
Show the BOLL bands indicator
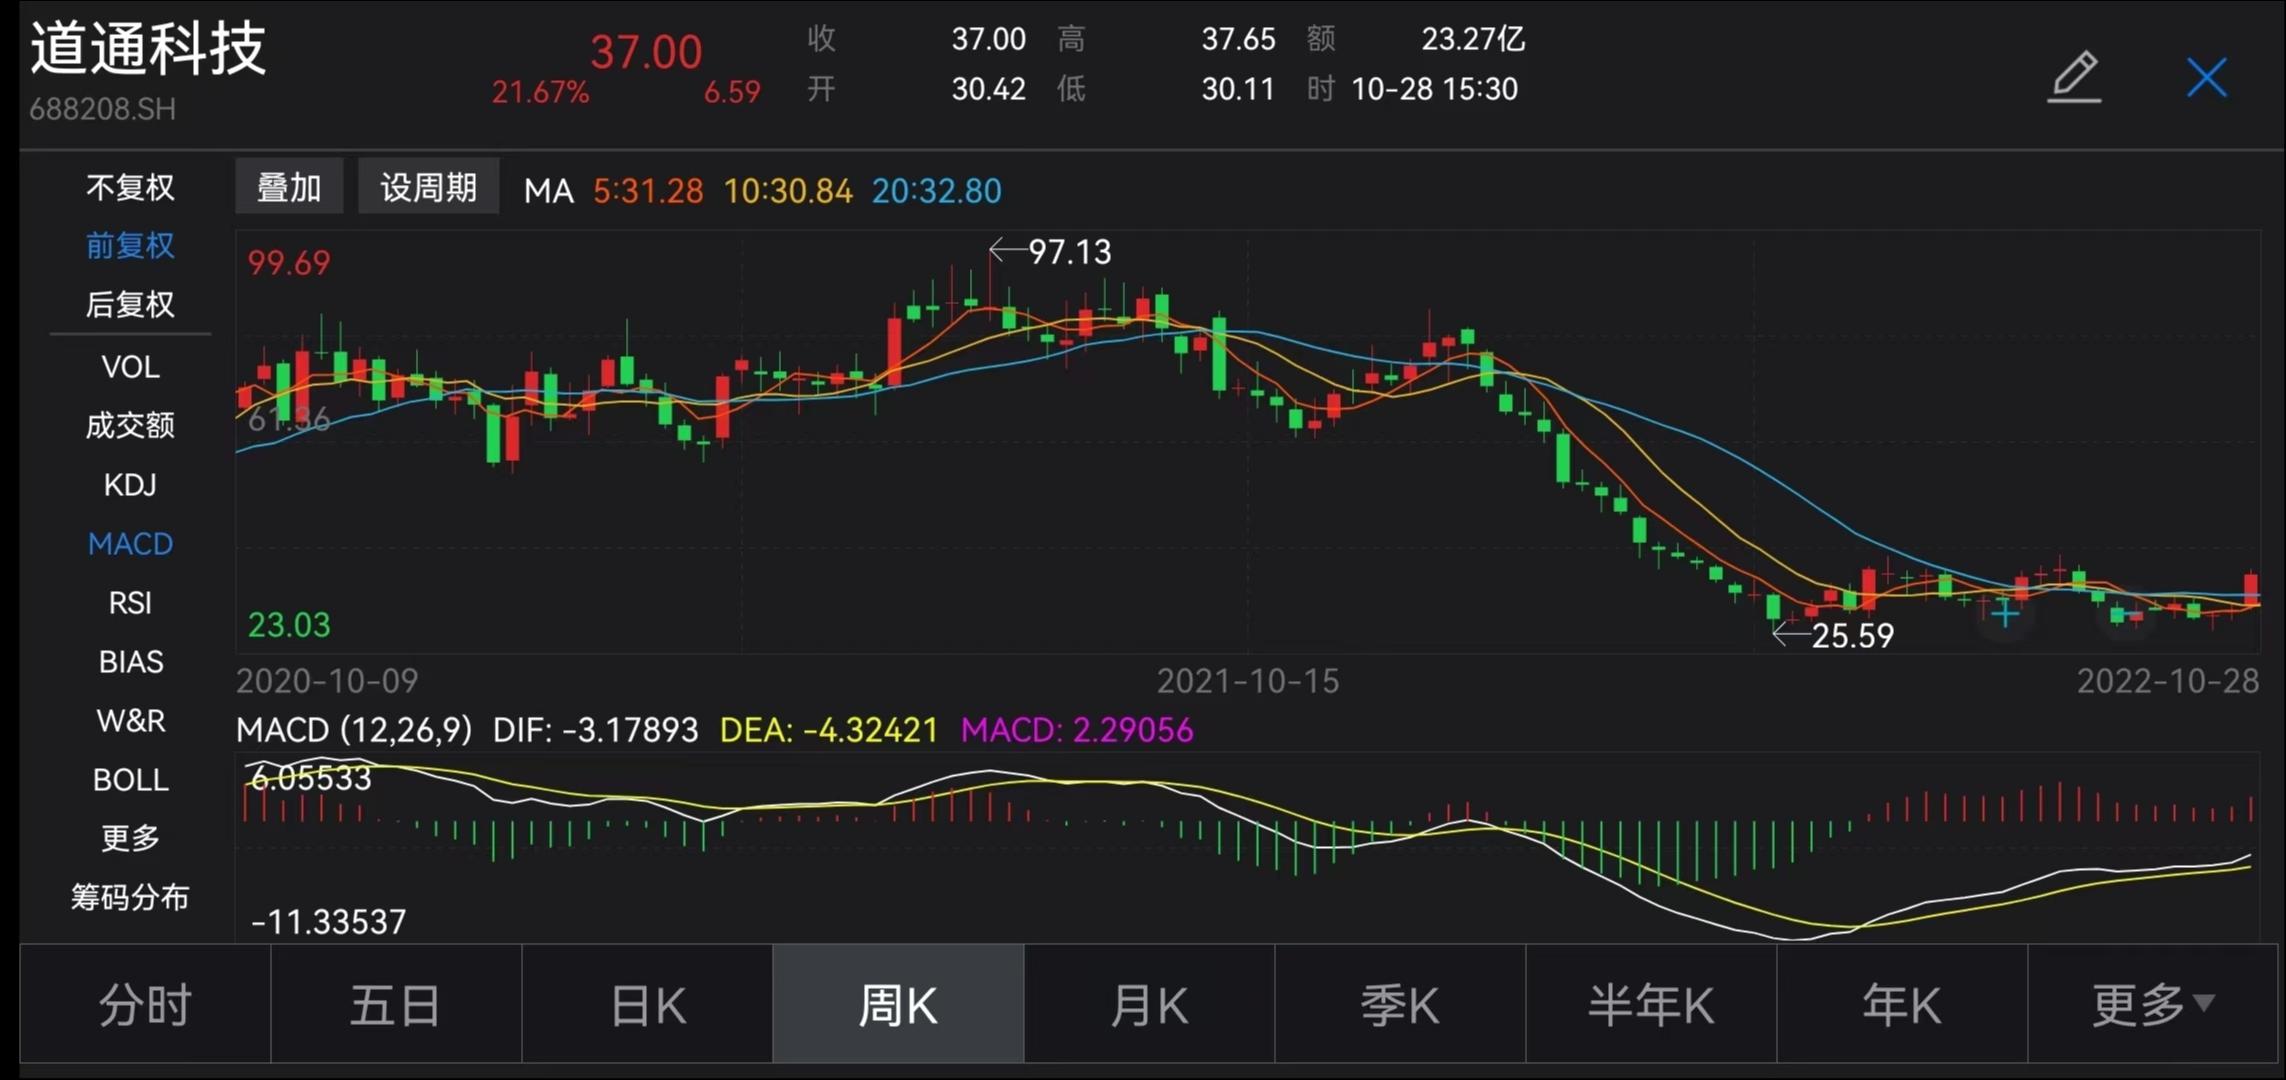point(129,779)
